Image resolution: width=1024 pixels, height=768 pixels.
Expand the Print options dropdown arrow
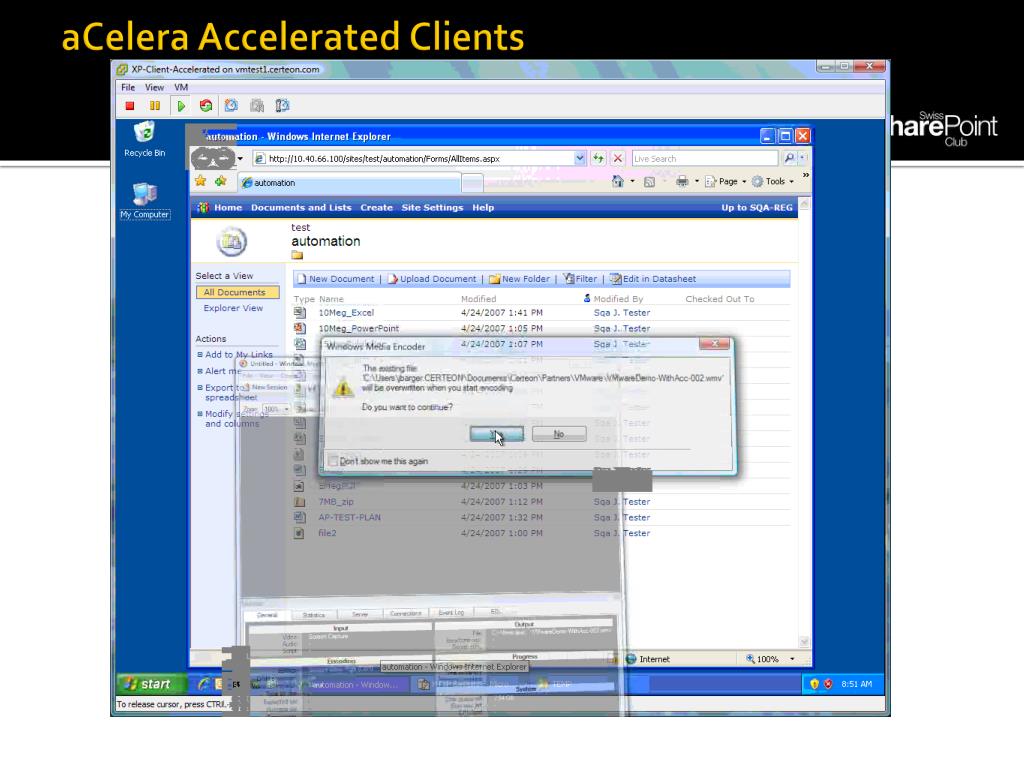[697, 182]
